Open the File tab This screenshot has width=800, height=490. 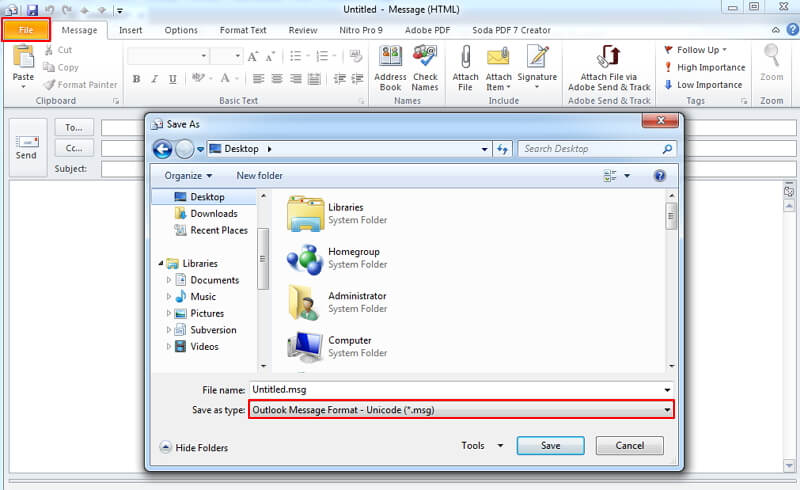tap(26, 30)
